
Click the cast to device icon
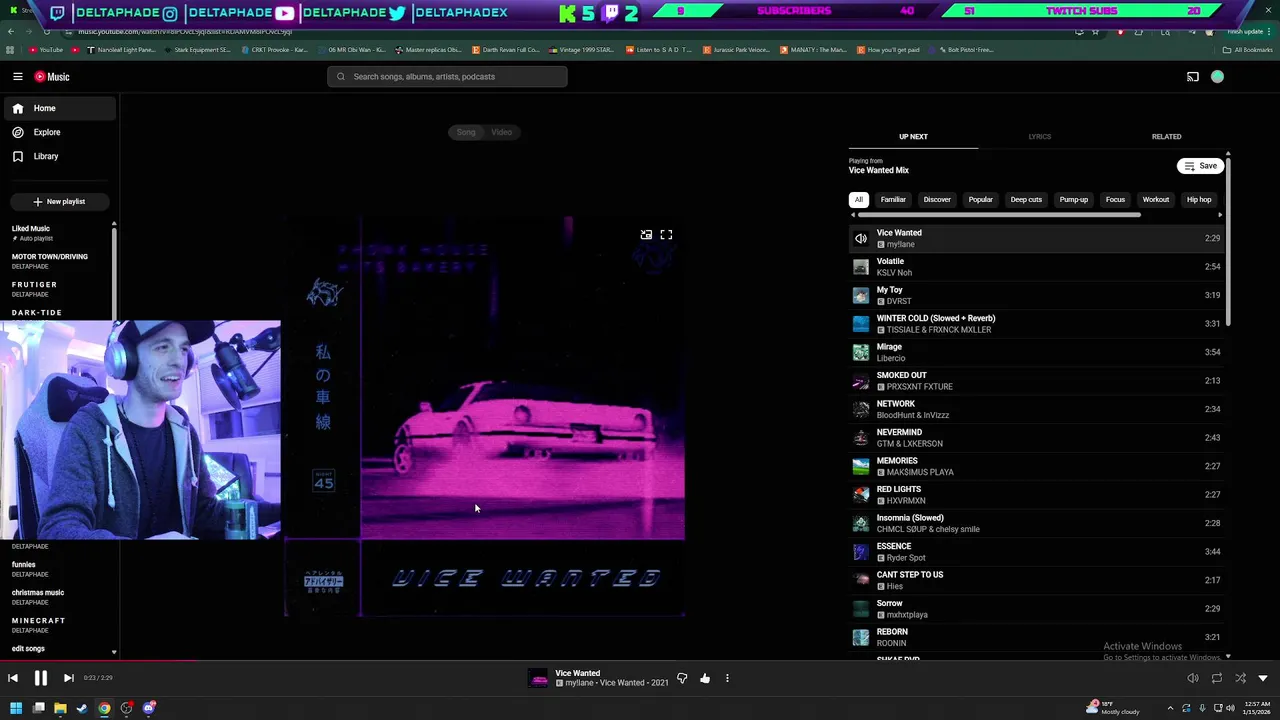[x=1192, y=77]
